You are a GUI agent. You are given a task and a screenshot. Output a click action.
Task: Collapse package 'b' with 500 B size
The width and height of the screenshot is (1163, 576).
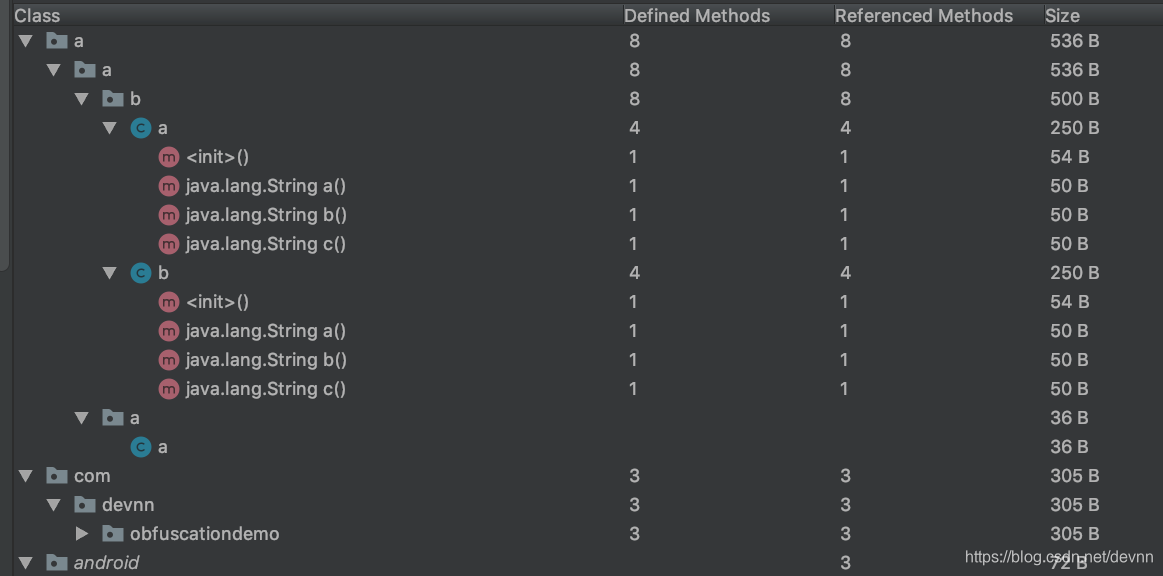(82, 99)
